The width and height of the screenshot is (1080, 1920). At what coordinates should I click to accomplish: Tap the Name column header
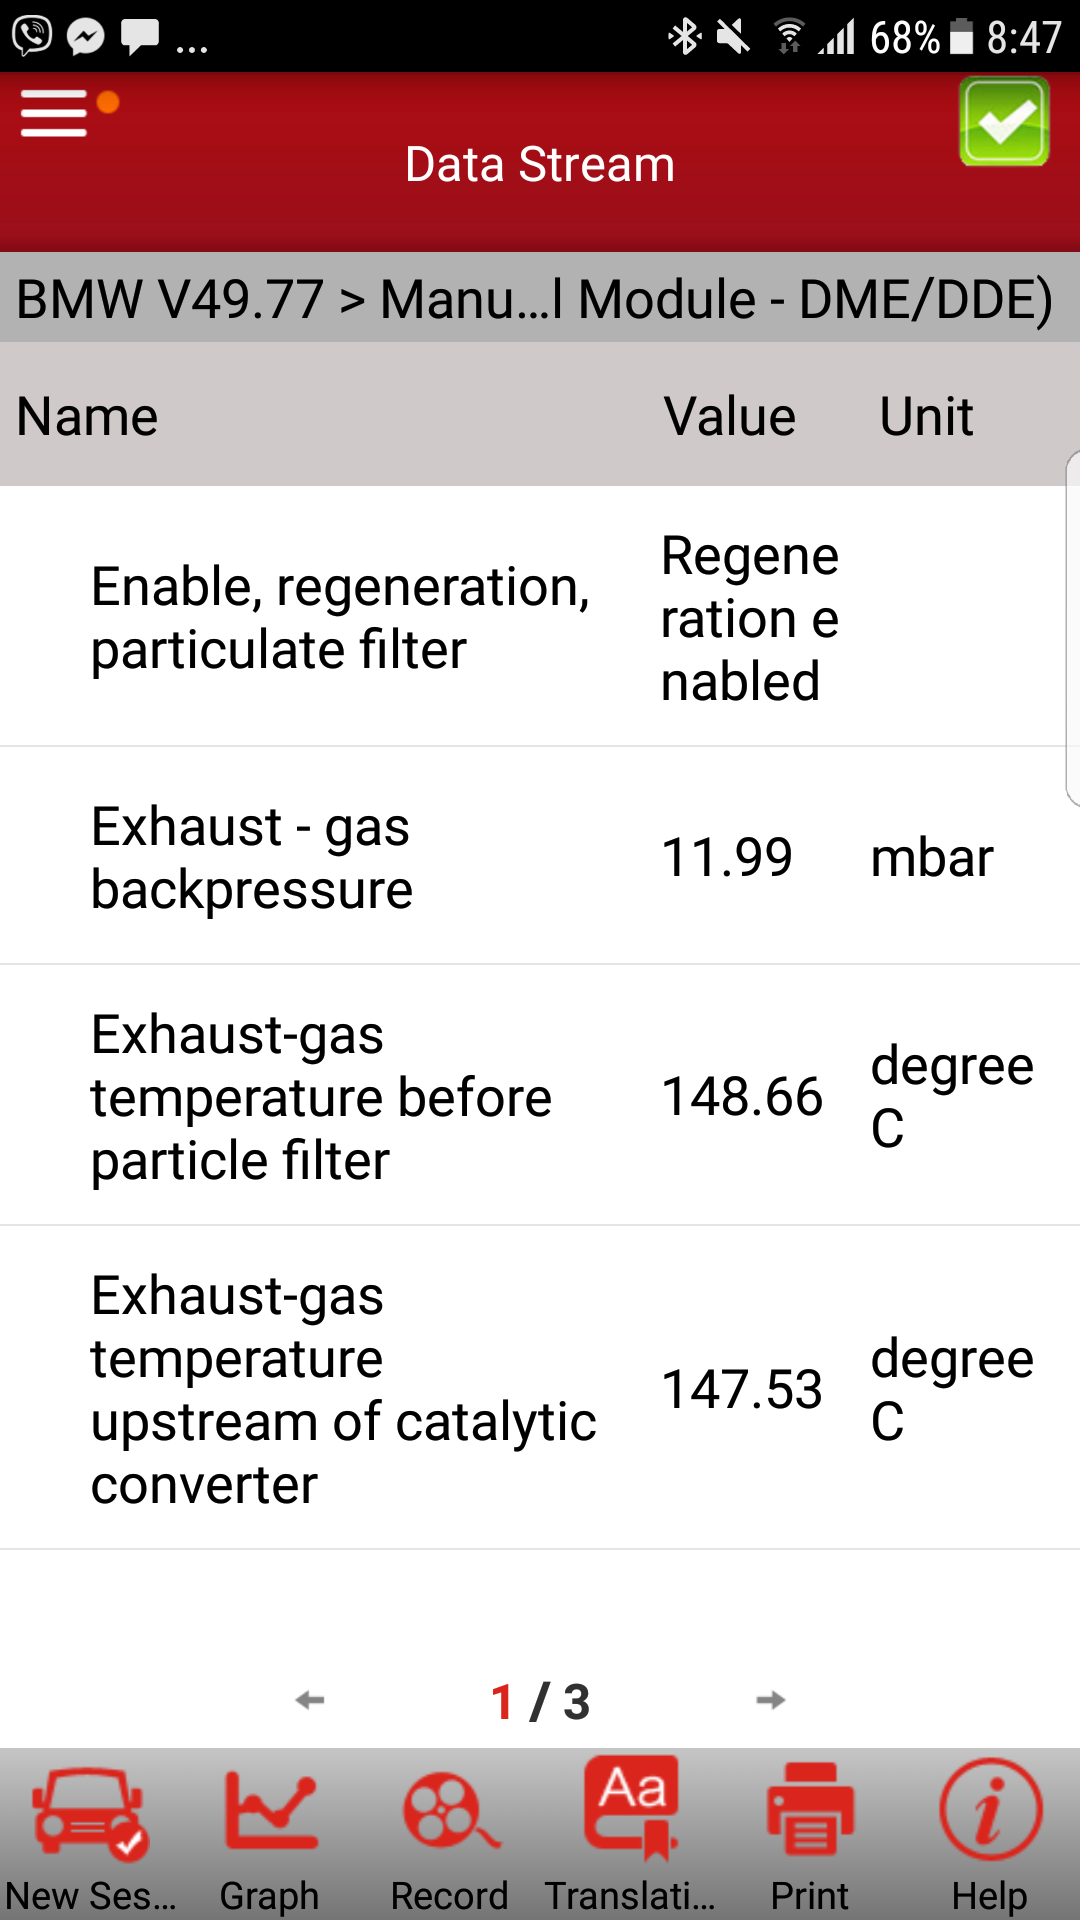[88, 416]
